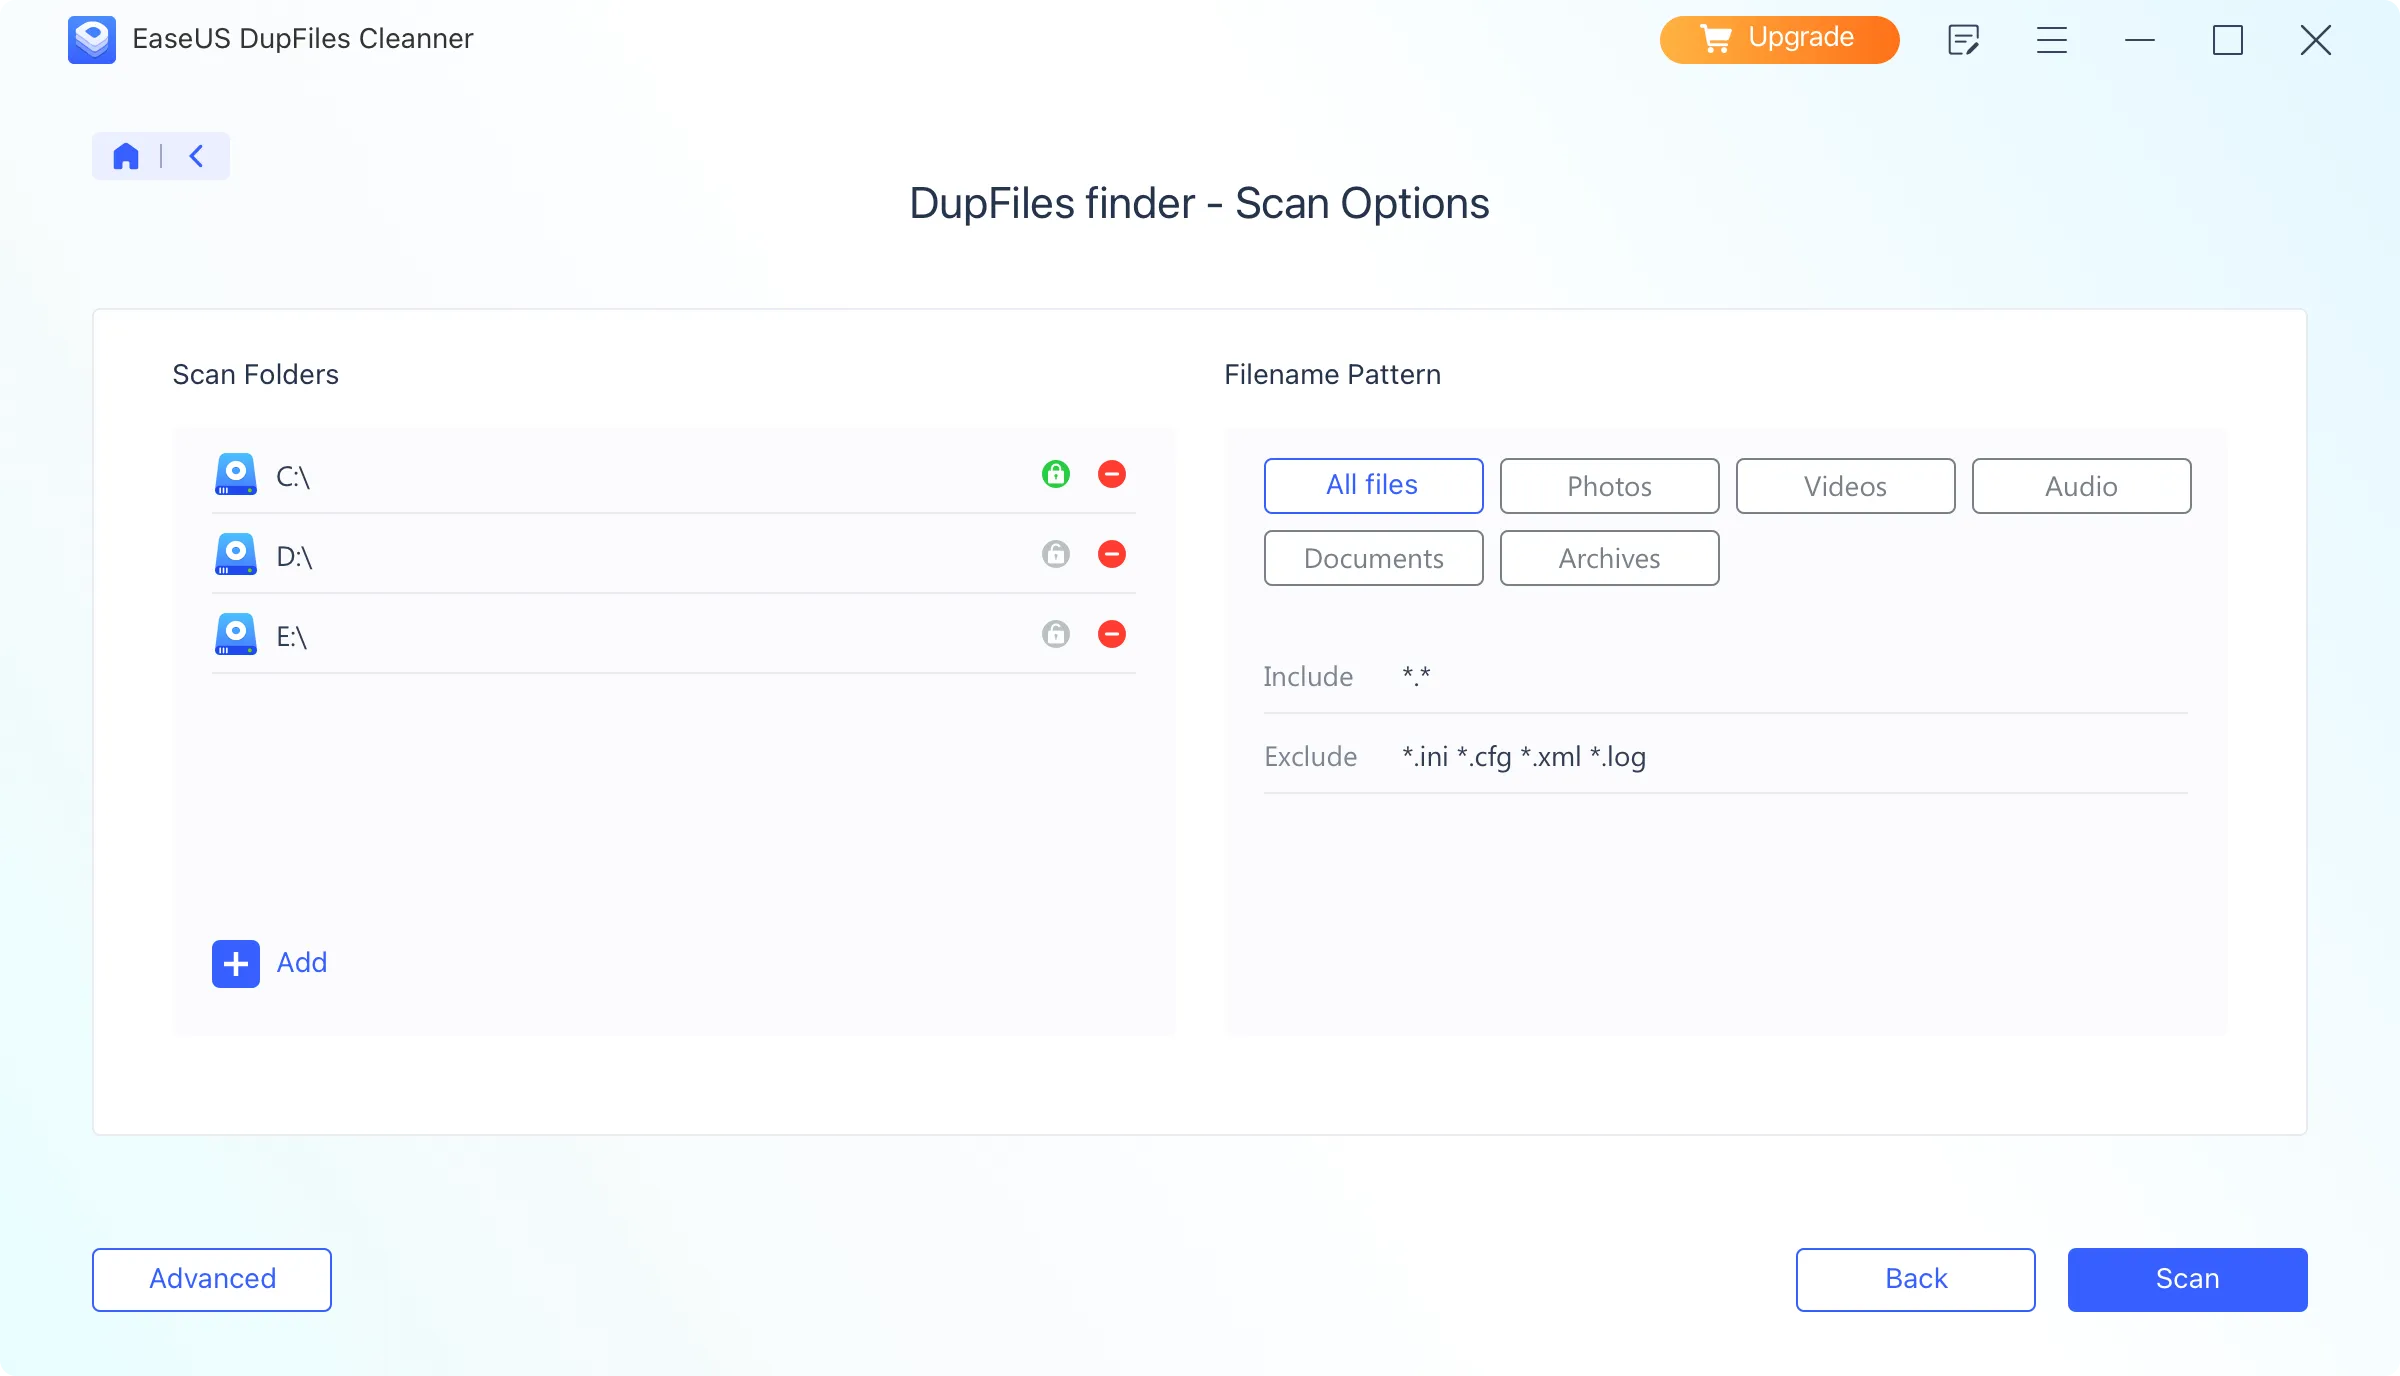Select the Archives filename pattern
This screenshot has height=1376, width=2400.
coord(1609,558)
